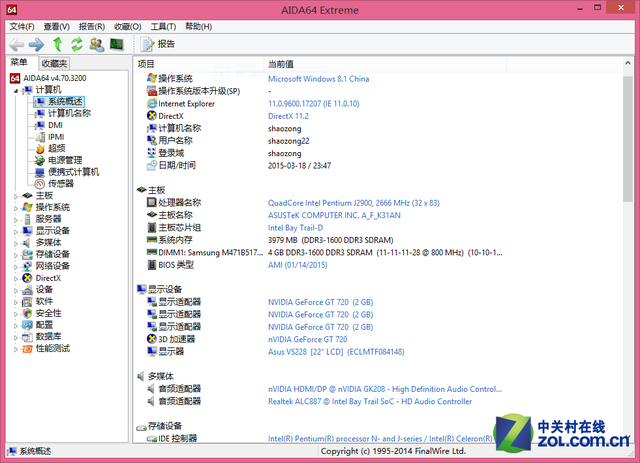Expand the DirectX tree node
Viewport: 640px width, 463px height.
coord(16,279)
